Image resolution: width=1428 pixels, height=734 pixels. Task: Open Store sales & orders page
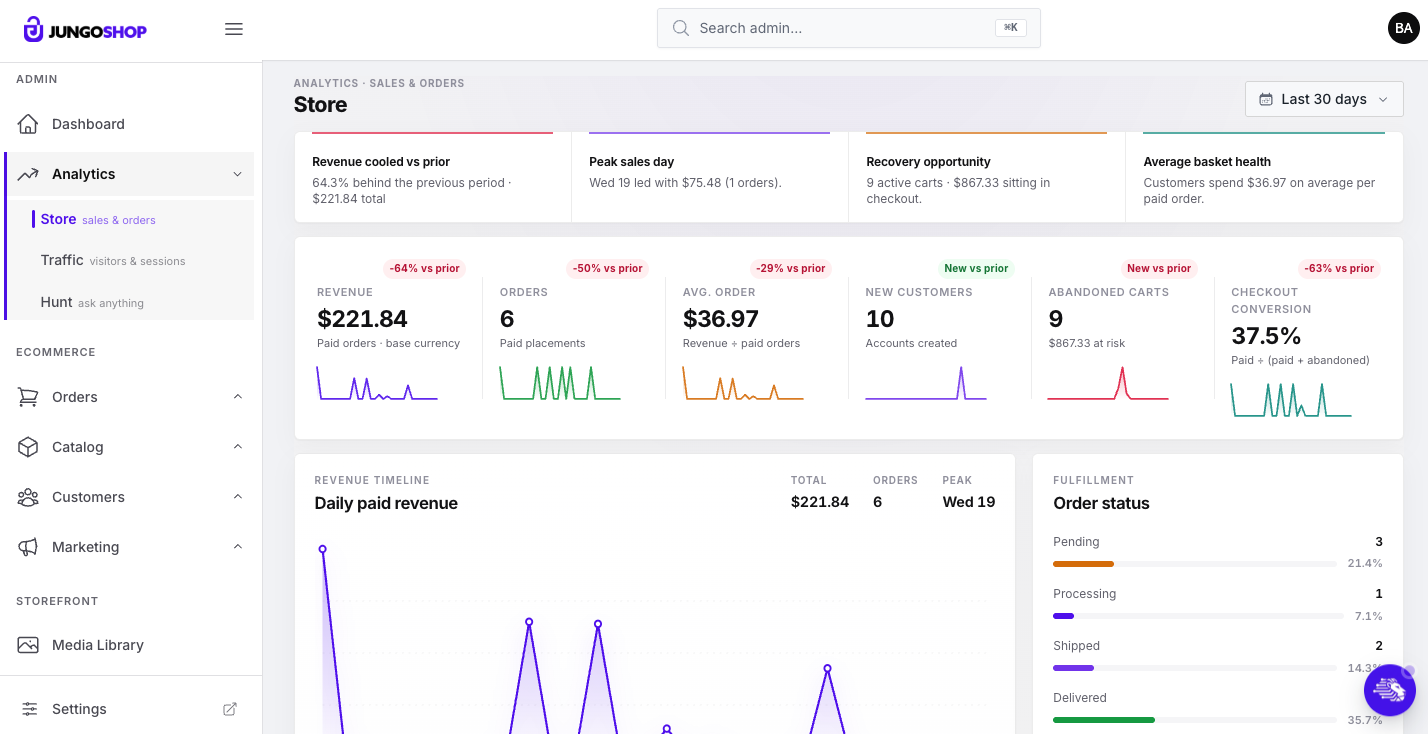click(x=98, y=219)
